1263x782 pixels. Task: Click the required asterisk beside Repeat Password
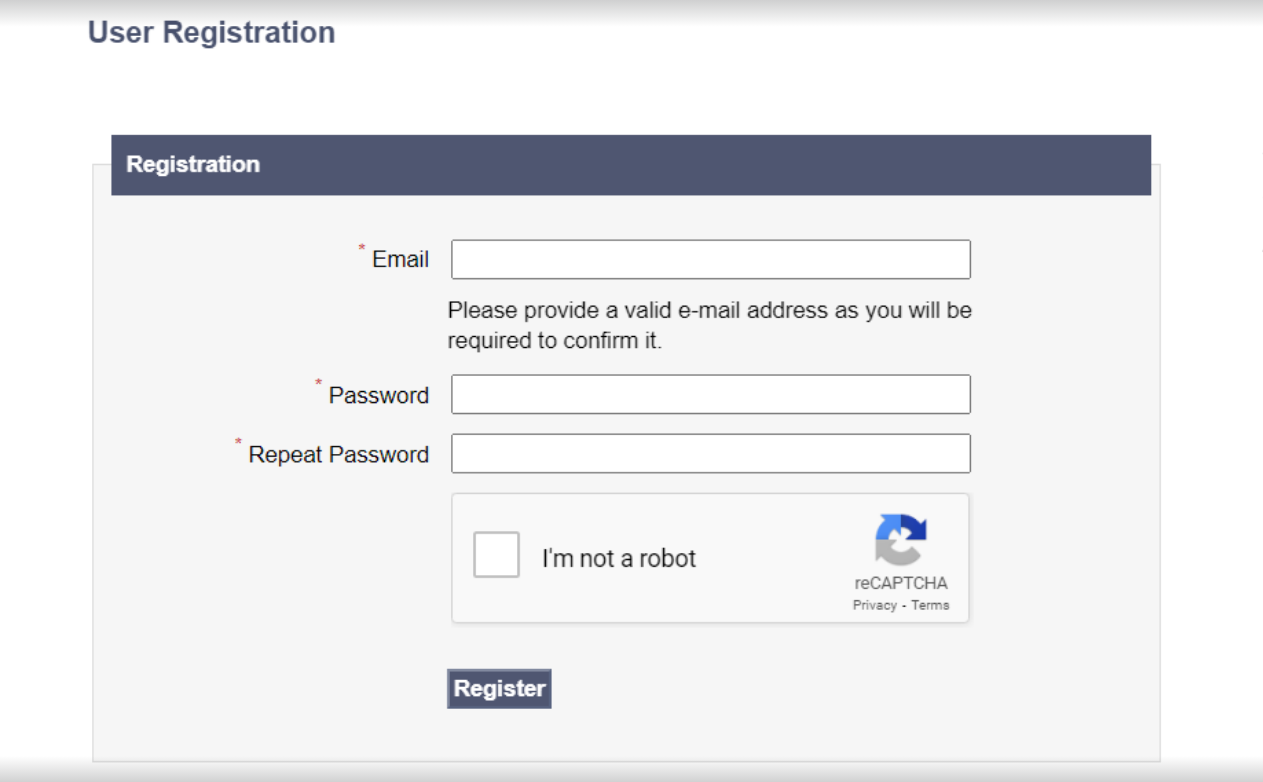[239, 442]
